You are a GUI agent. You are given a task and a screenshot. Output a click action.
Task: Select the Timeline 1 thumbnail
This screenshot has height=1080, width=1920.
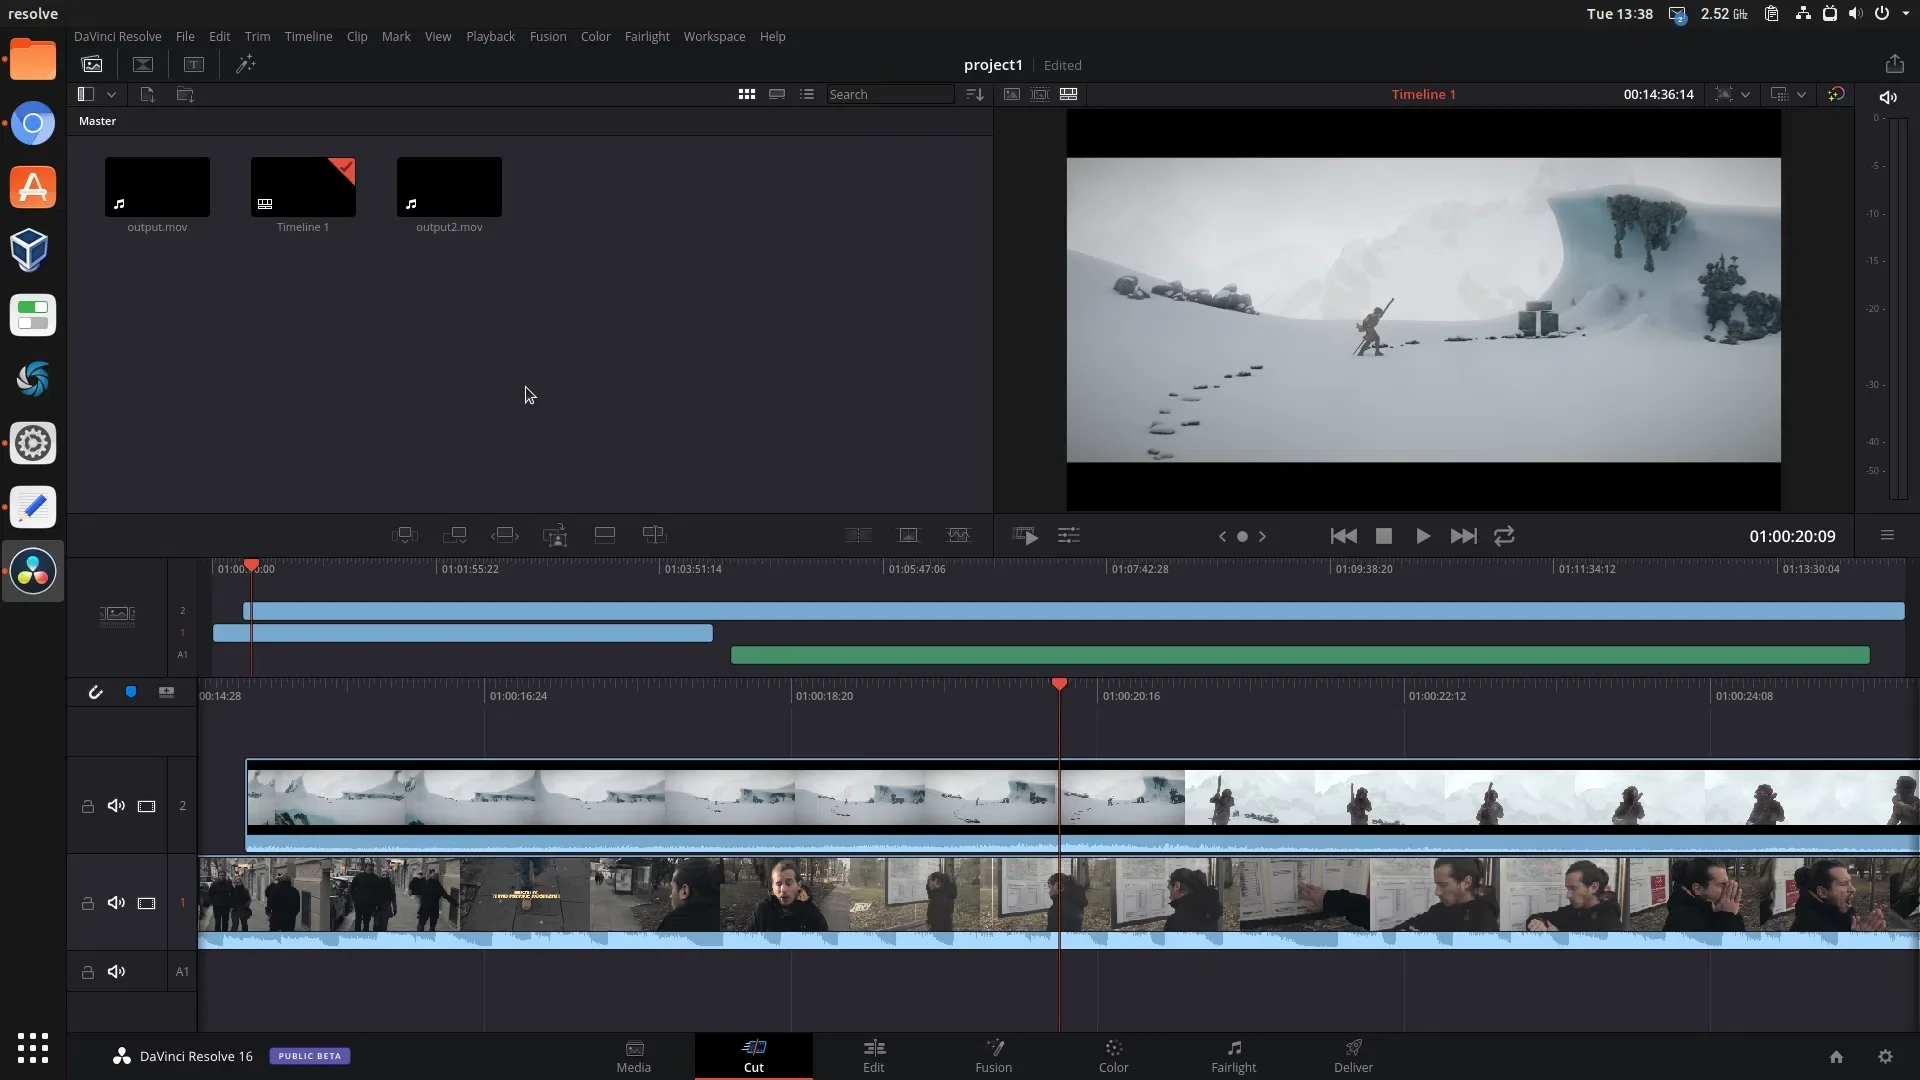point(303,187)
